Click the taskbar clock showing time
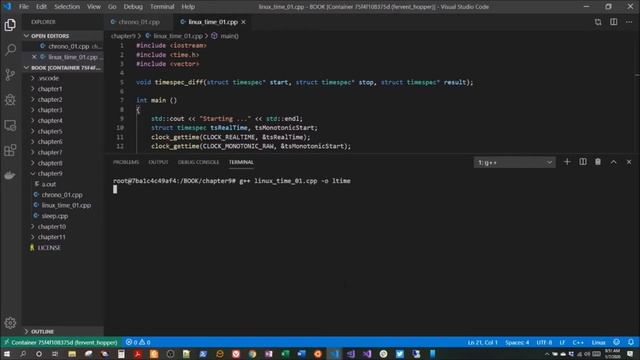This screenshot has width=640, height=360. pos(612,354)
